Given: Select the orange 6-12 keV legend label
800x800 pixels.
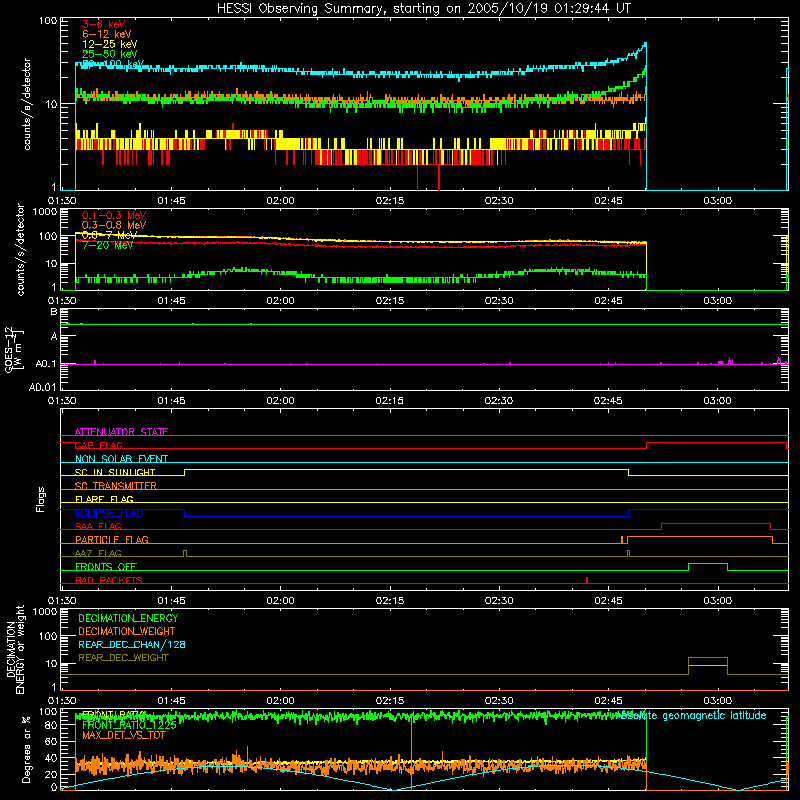Looking at the screenshot, I should tap(107, 34).
